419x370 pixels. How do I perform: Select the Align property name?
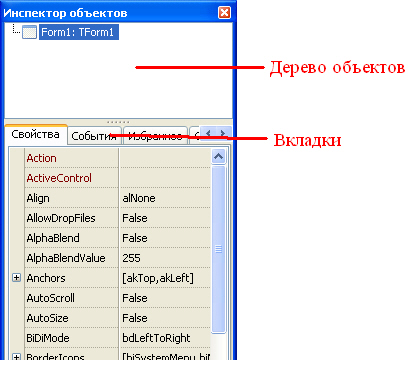pyautogui.click(x=38, y=198)
